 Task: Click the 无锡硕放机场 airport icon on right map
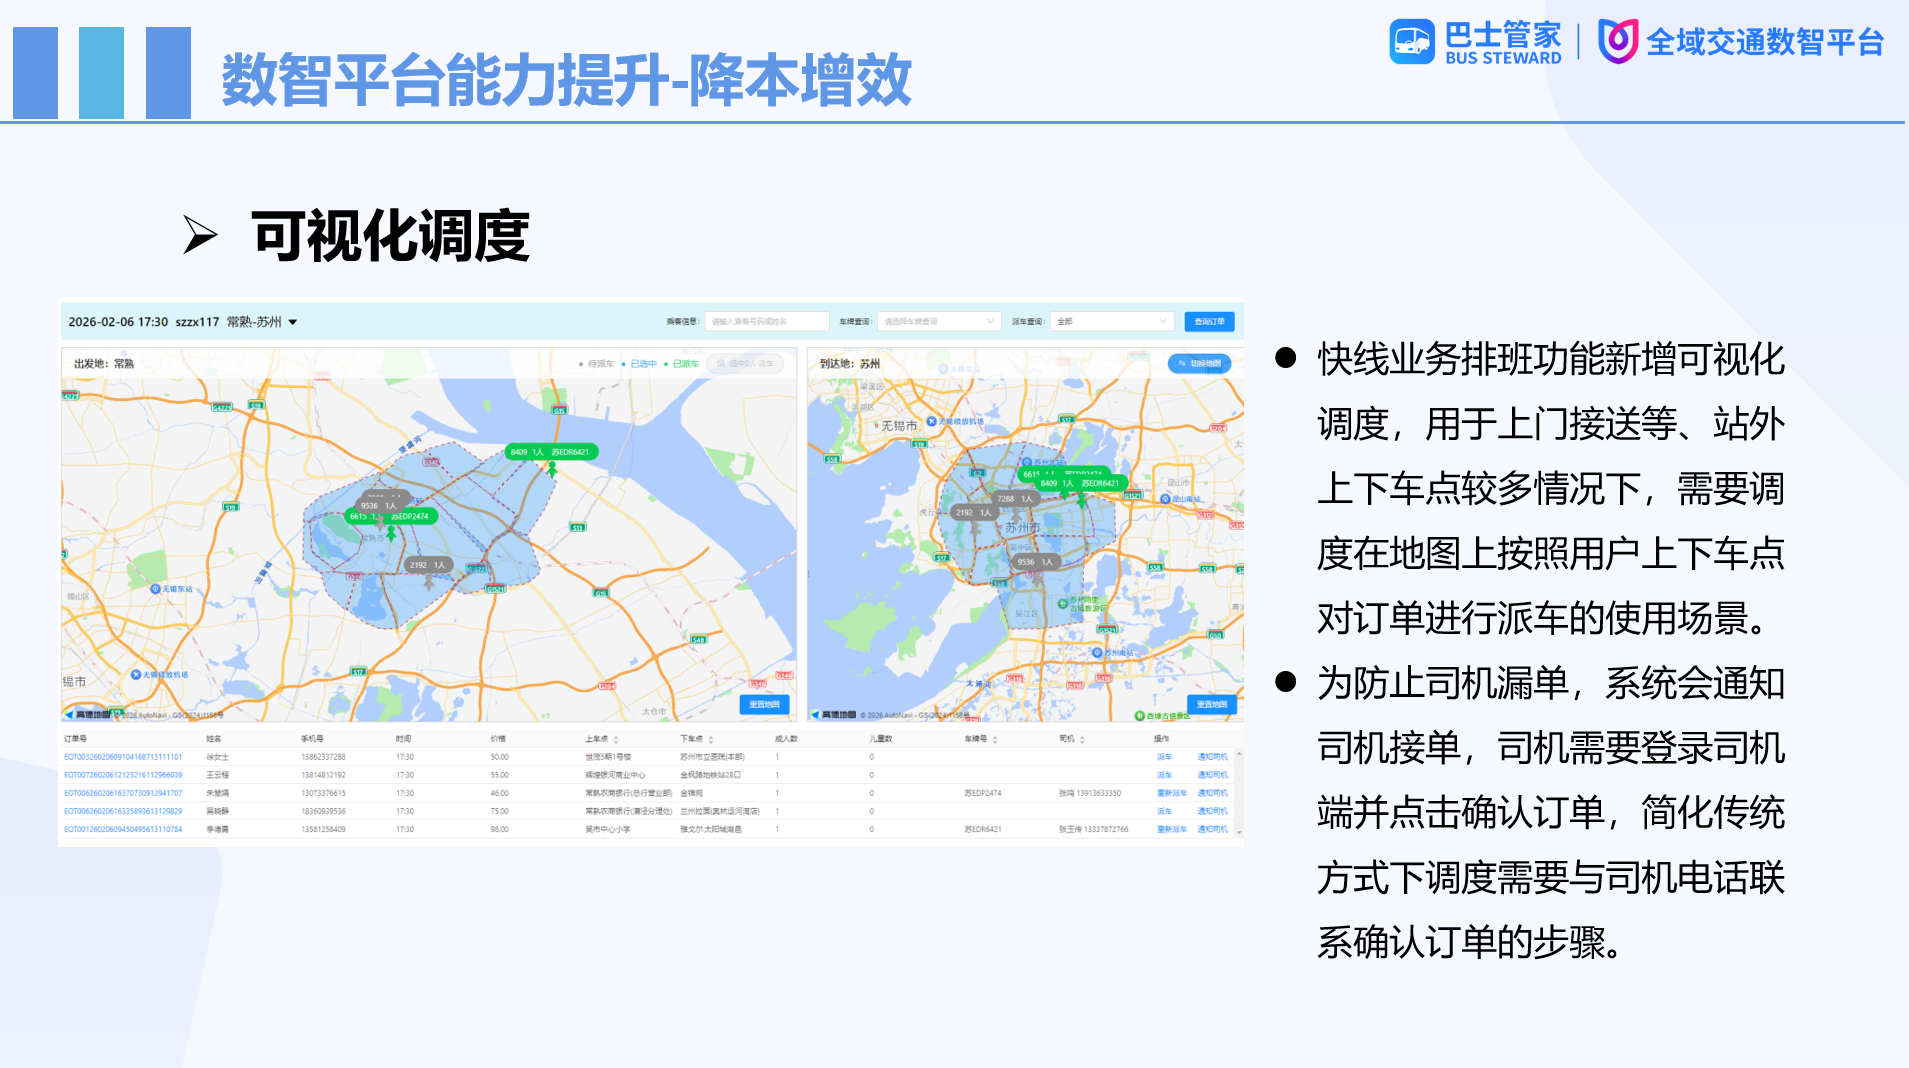tap(932, 422)
